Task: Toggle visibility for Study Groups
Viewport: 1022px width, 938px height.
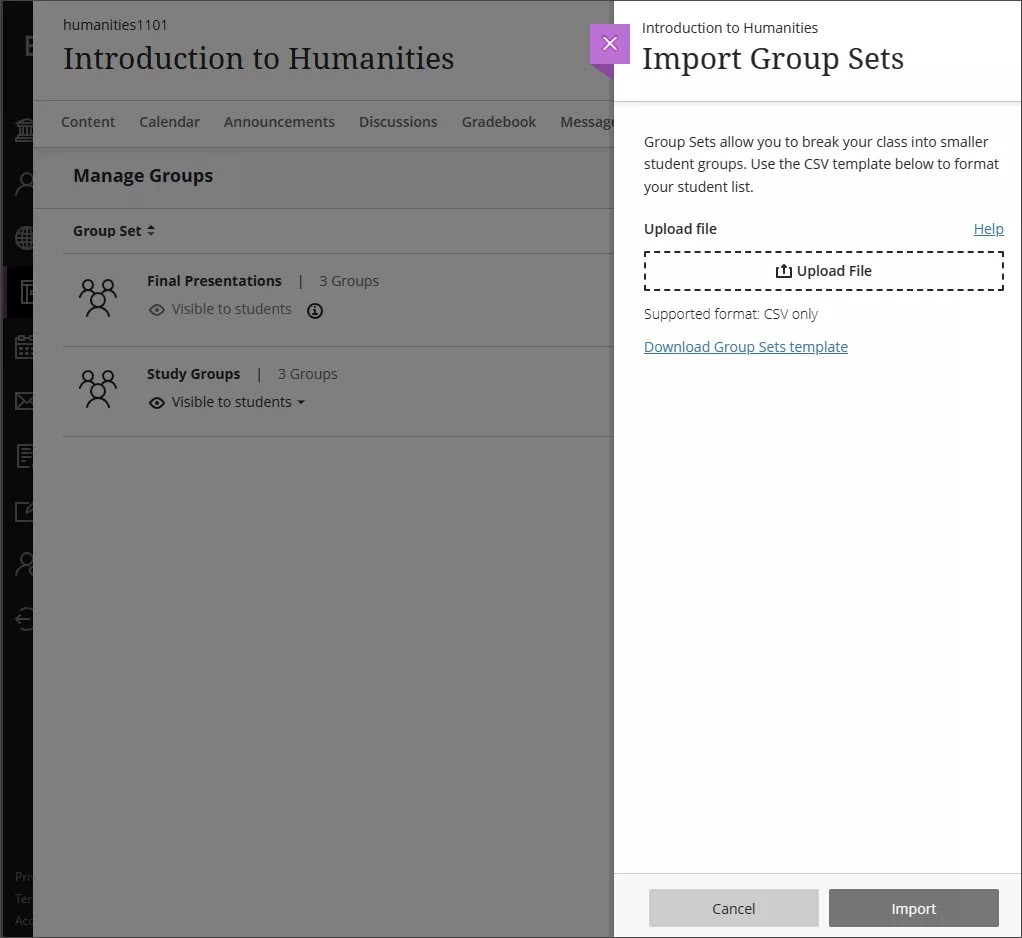Action: [x=226, y=402]
